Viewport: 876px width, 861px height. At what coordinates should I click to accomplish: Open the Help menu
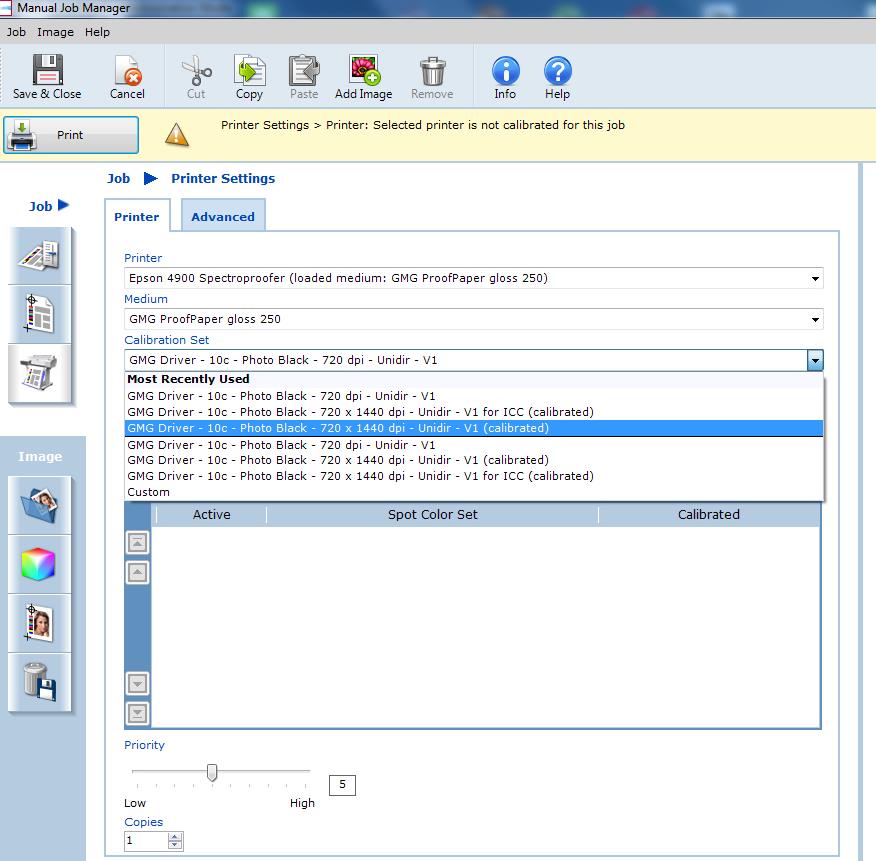pos(97,32)
